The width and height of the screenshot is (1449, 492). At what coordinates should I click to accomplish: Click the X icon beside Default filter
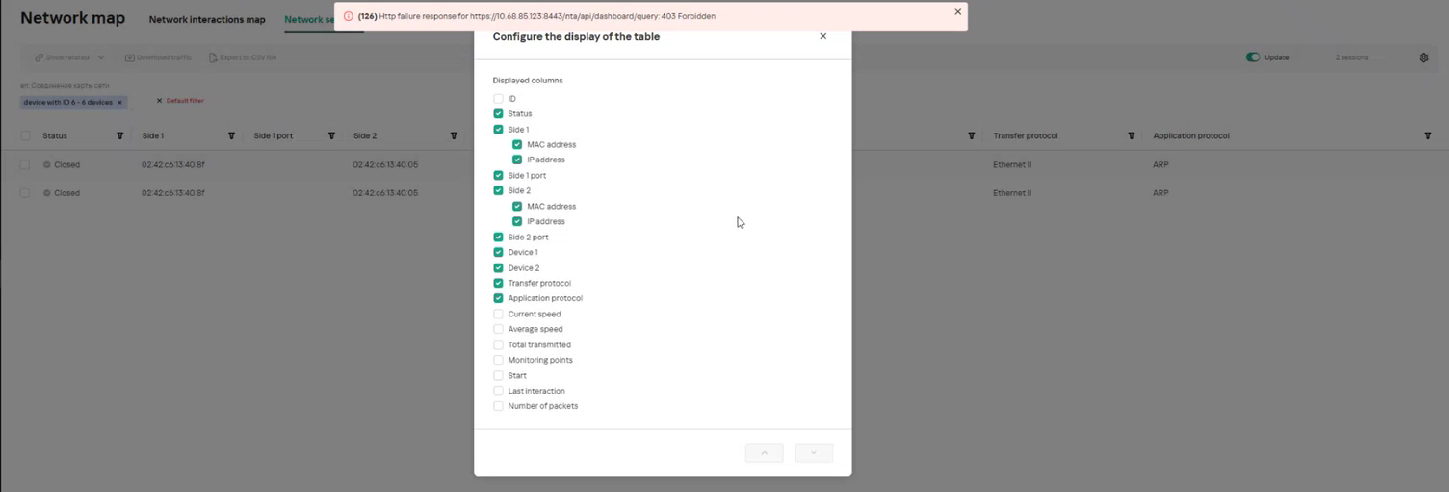[x=159, y=101]
